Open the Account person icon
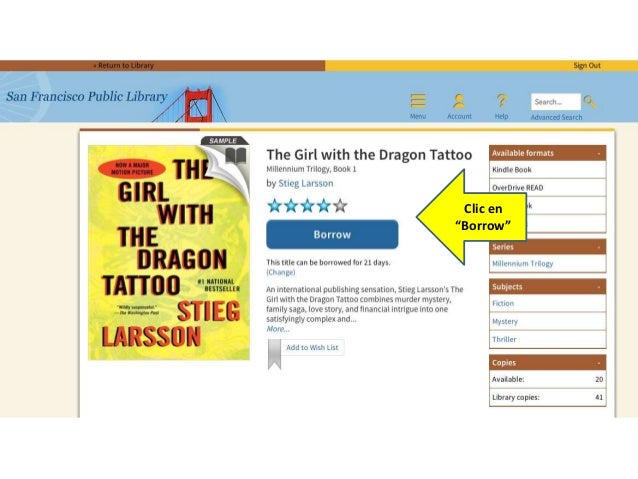 coord(459,101)
